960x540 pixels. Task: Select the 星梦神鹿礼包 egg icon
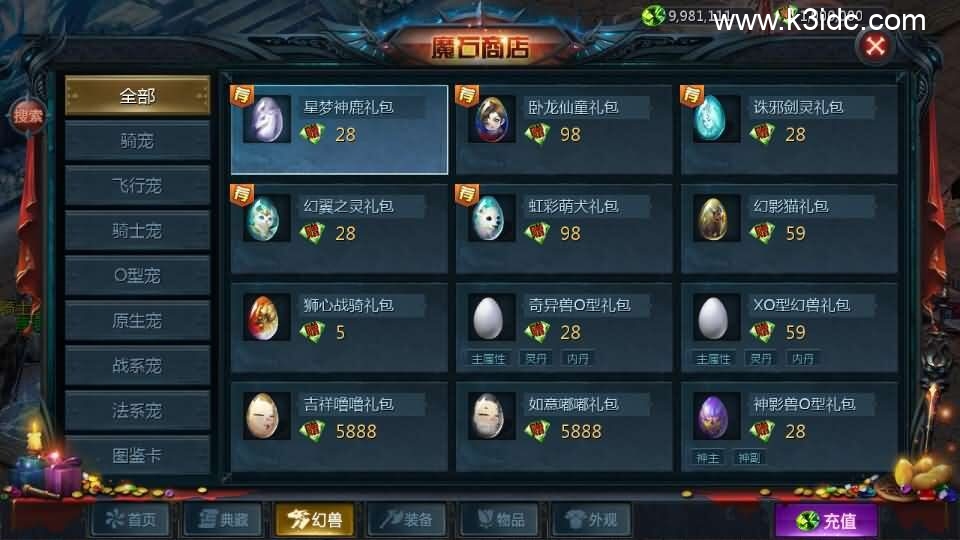pos(266,119)
